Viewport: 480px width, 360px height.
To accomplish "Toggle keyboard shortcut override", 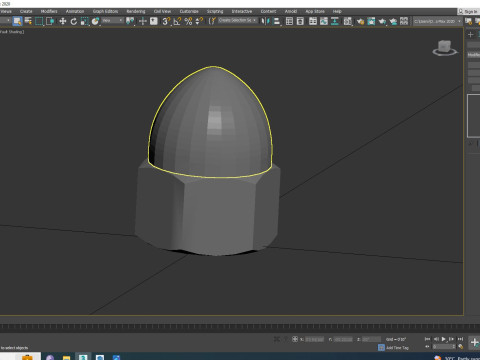I will pyautogui.click(x=154, y=21).
